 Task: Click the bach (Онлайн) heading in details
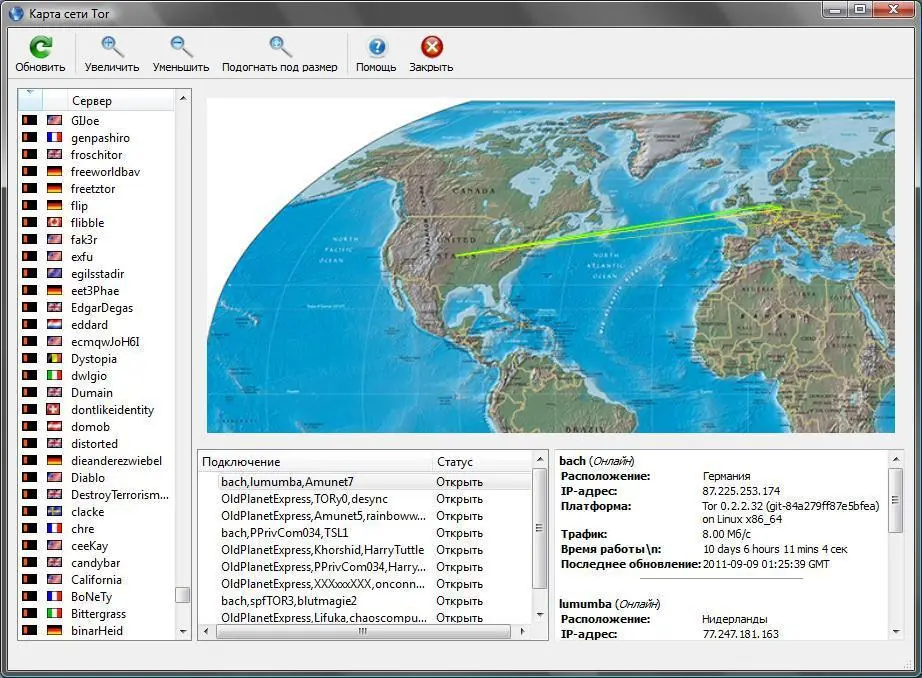coord(597,461)
